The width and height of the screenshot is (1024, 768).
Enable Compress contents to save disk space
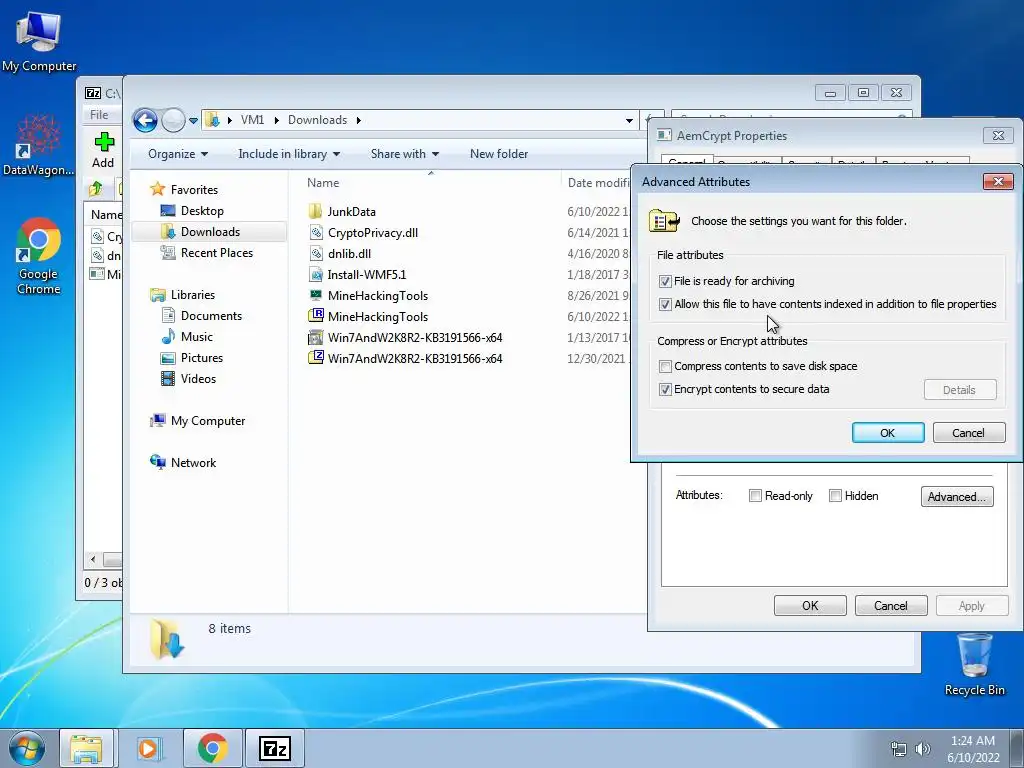pyautogui.click(x=665, y=366)
